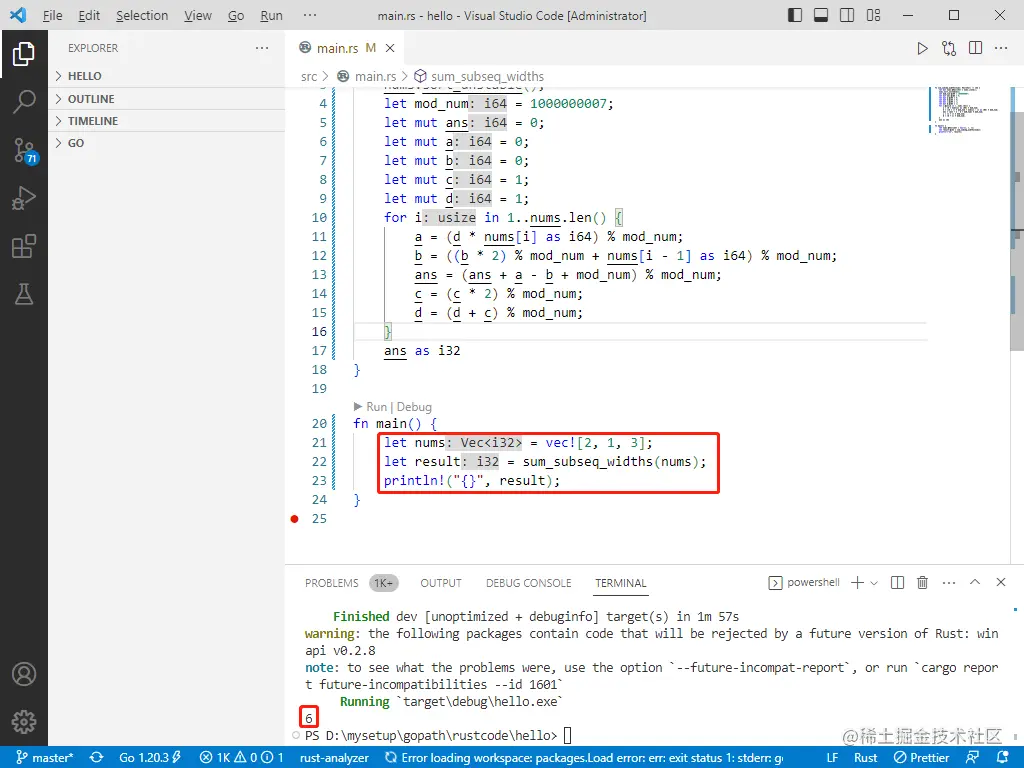1024x768 pixels.
Task: Switch to the OUTPUT tab
Action: click(441, 583)
